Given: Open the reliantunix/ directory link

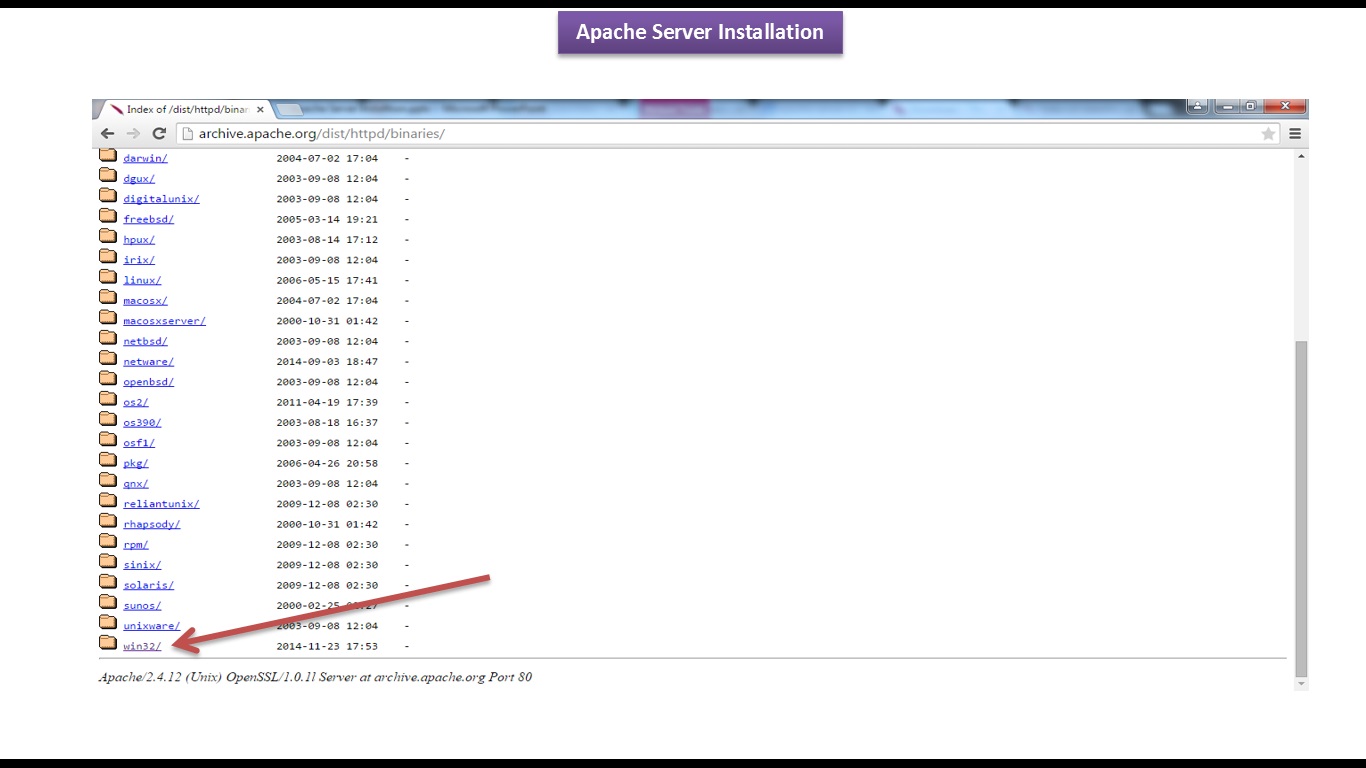Looking at the screenshot, I should tap(161, 504).
